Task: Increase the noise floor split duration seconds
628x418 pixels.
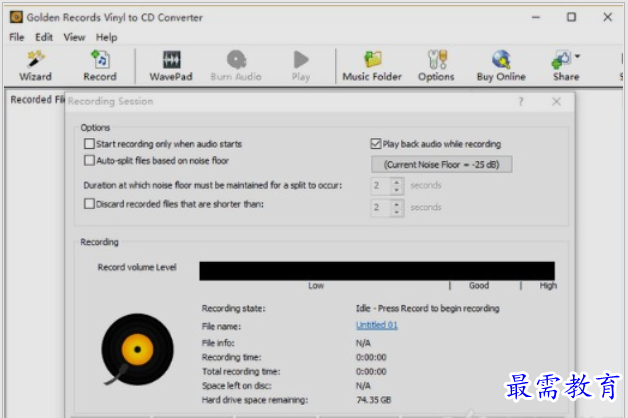Action: 397,181
